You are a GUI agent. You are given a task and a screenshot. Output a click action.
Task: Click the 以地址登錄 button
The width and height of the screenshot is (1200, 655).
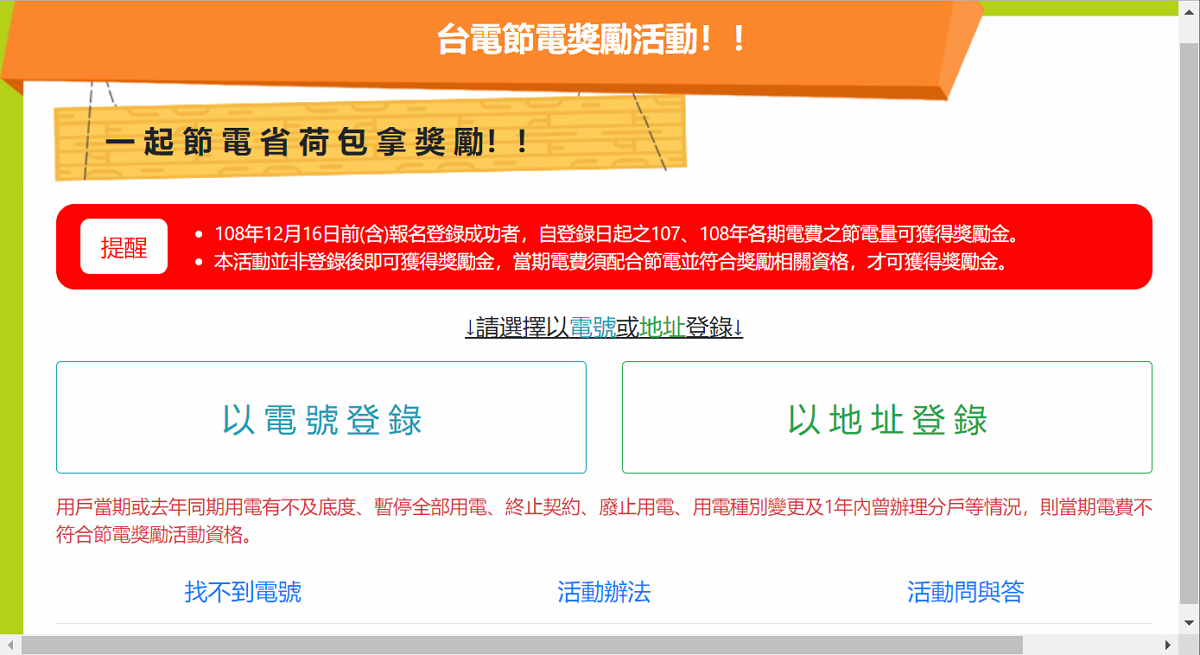click(x=887, y=417)
